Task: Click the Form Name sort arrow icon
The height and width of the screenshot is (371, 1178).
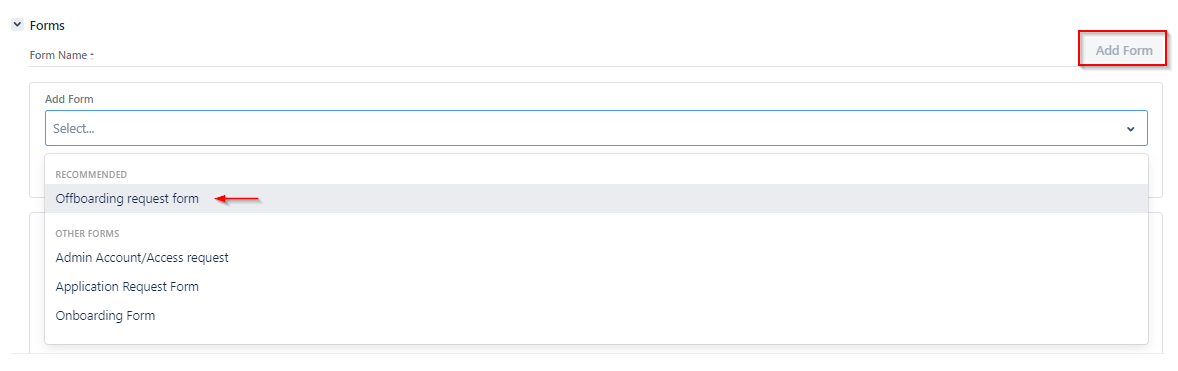Action: [91, 56]
